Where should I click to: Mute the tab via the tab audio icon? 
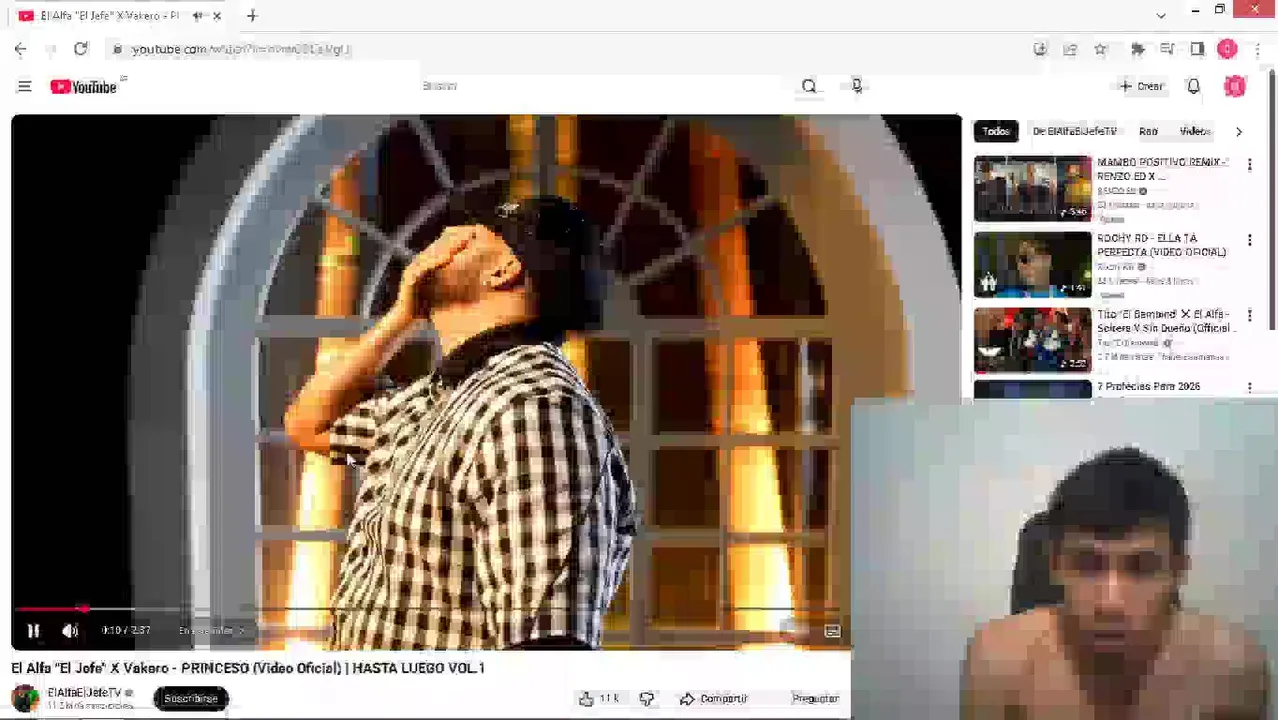click(197, 16)
